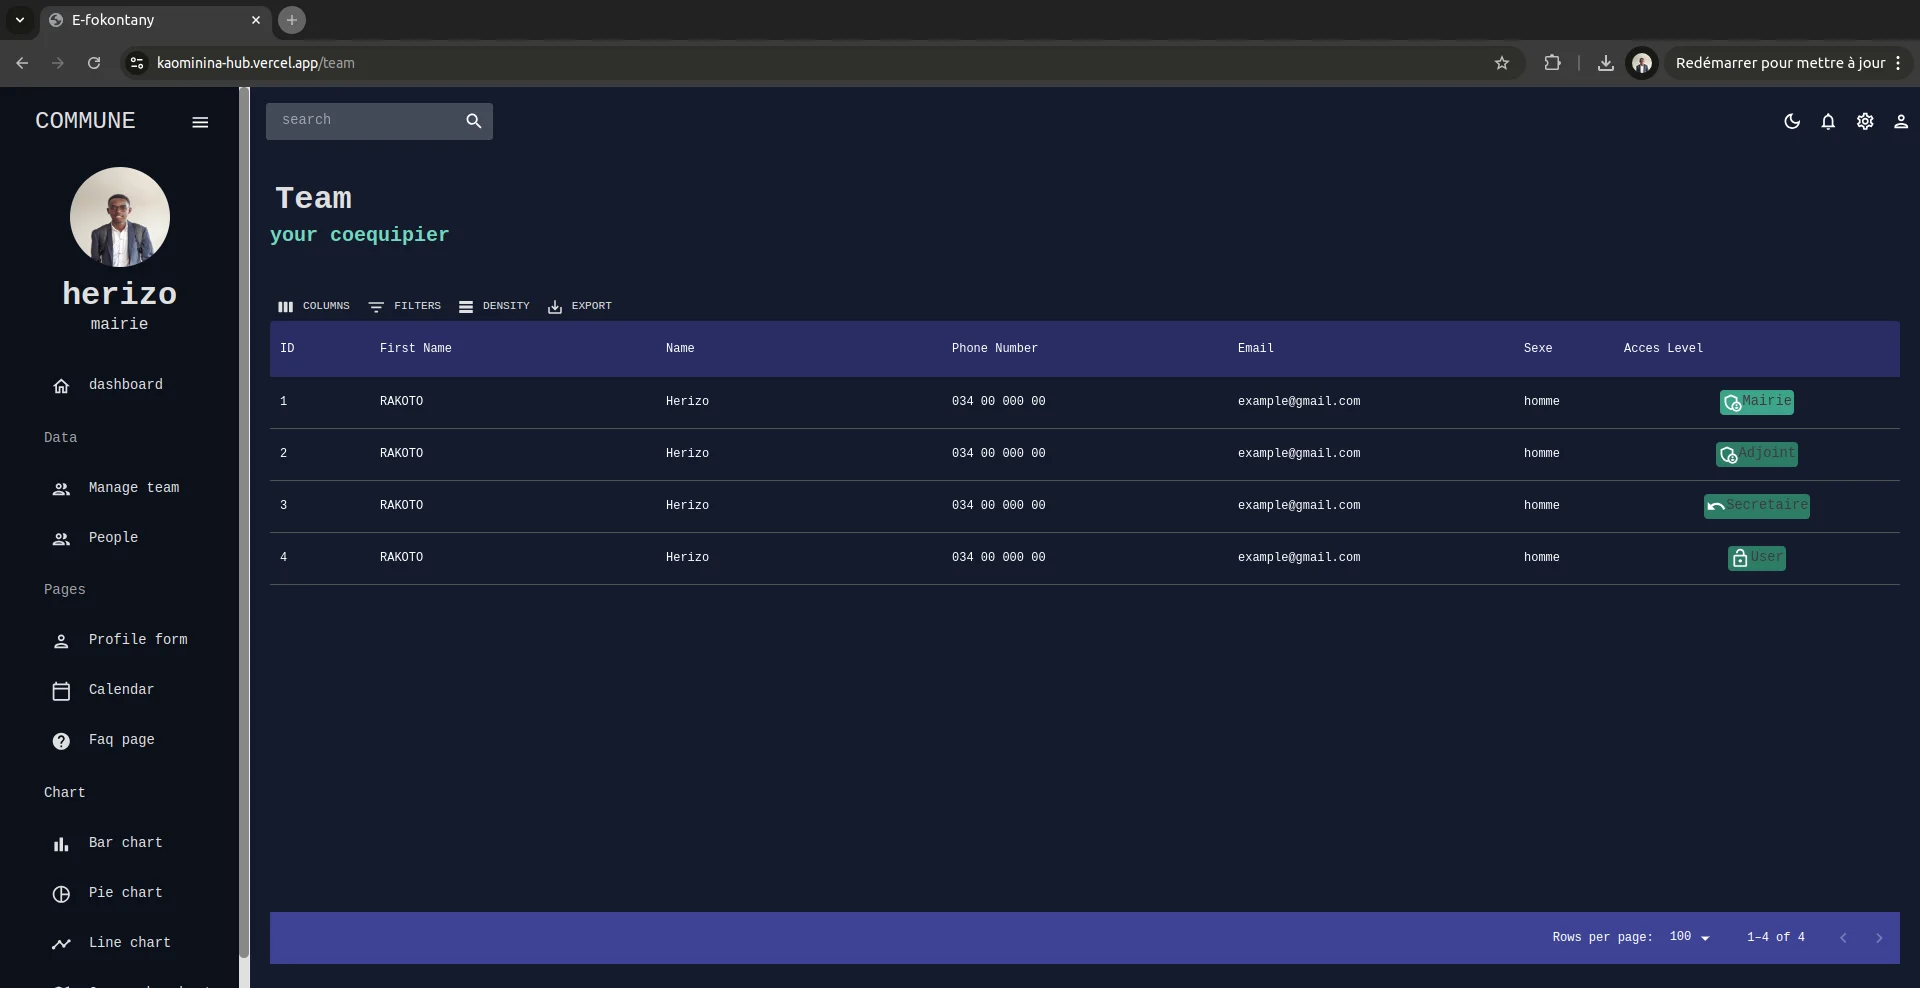The image size is (1920, 988).
Task: Bookmark this page with star icon
Action: click(x=1501, y=63)
